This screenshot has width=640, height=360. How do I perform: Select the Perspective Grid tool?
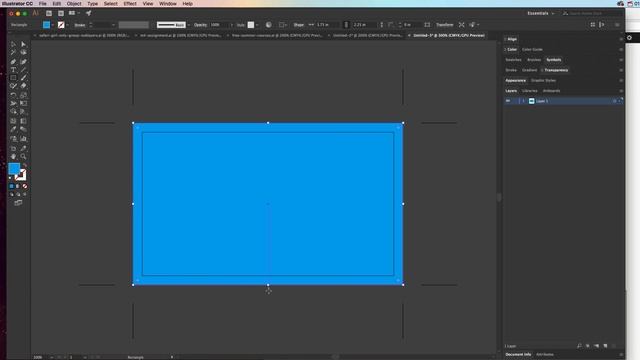click(x=23, y=111)
